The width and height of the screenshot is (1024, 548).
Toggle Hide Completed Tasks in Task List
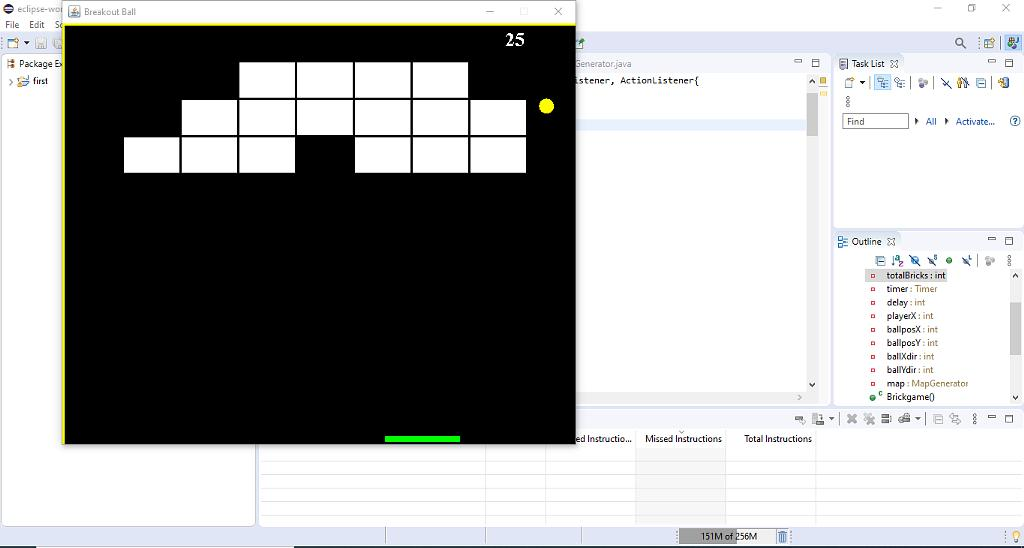point(946,83)
